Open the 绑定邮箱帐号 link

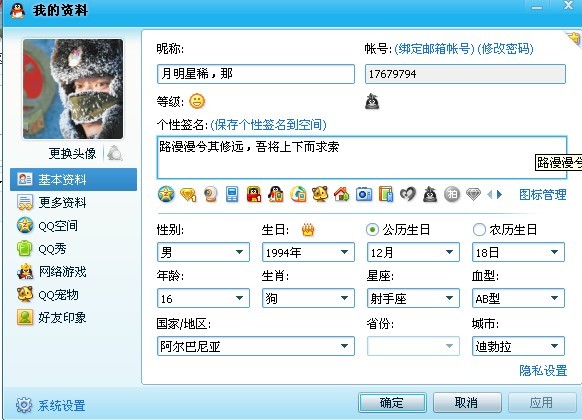[435, 49]
